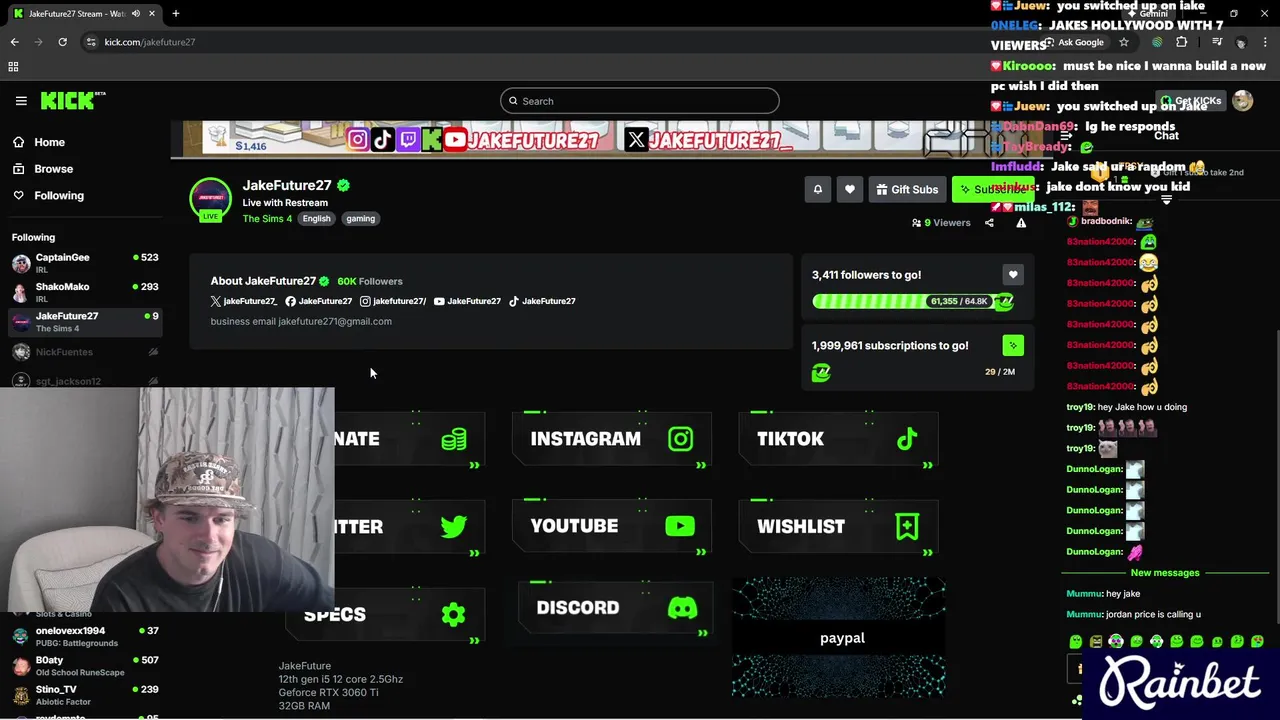
Task: Click the heart button on followers goal
Action: pos(1013,275)
